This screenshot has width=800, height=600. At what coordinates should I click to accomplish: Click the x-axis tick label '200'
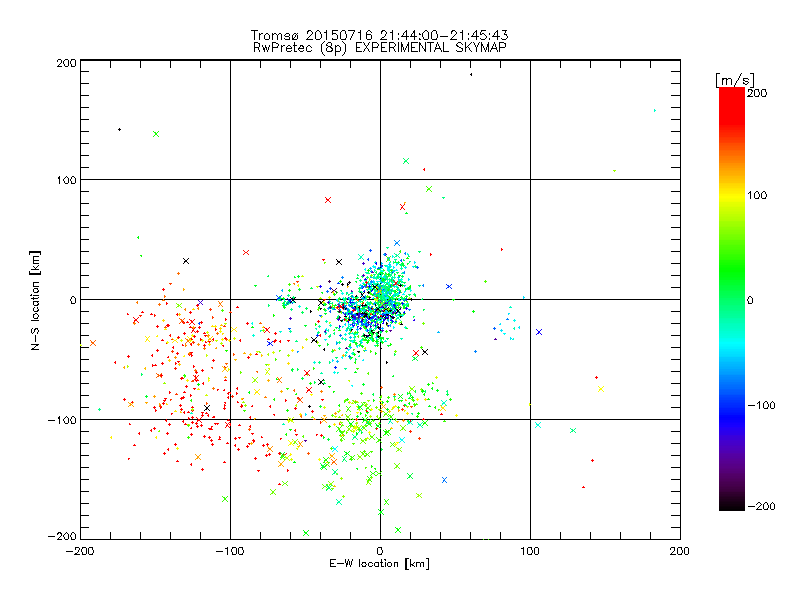pyautogui.click(x=680, y=551)
